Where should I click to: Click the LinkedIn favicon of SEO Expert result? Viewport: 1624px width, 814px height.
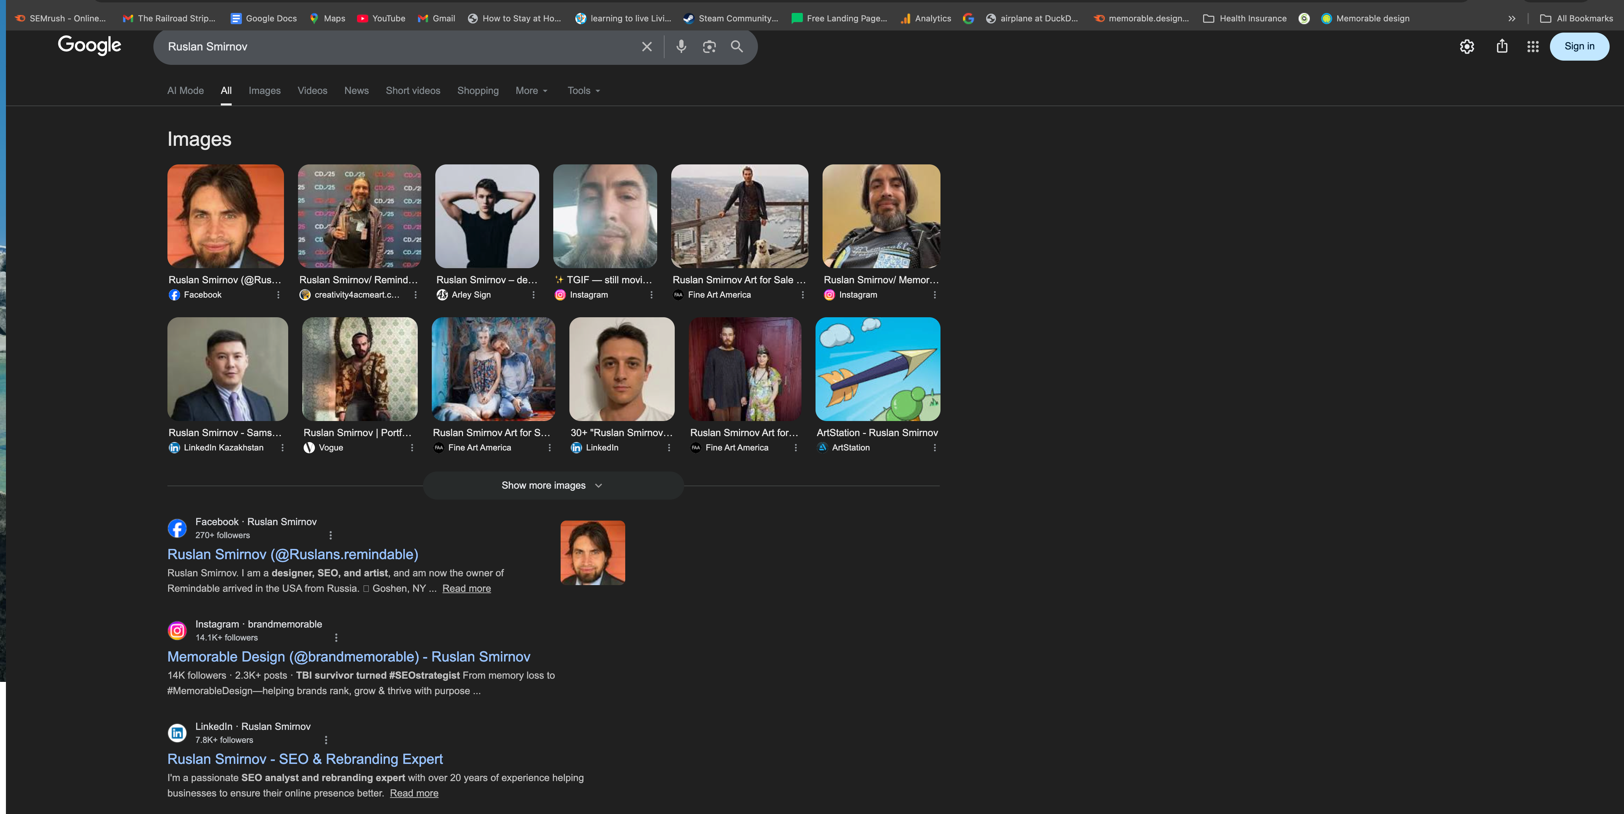(177, 733)
